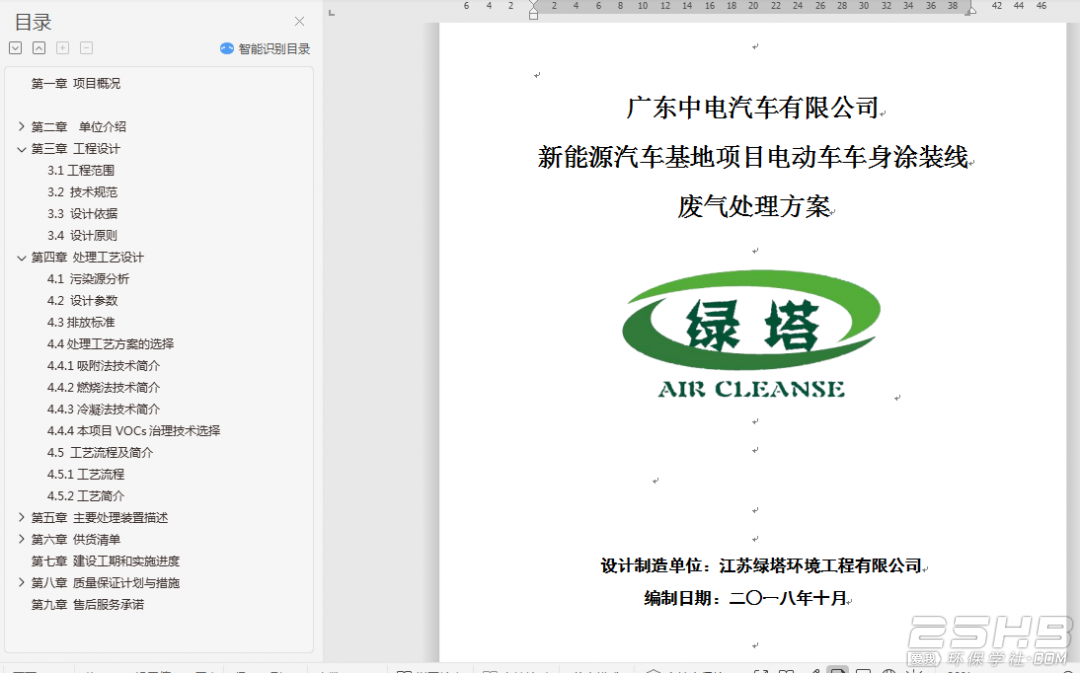1080x673 pixels.
Task: Select the 第四章 处理工艺设计 entry
Action: tap(87, 258)
